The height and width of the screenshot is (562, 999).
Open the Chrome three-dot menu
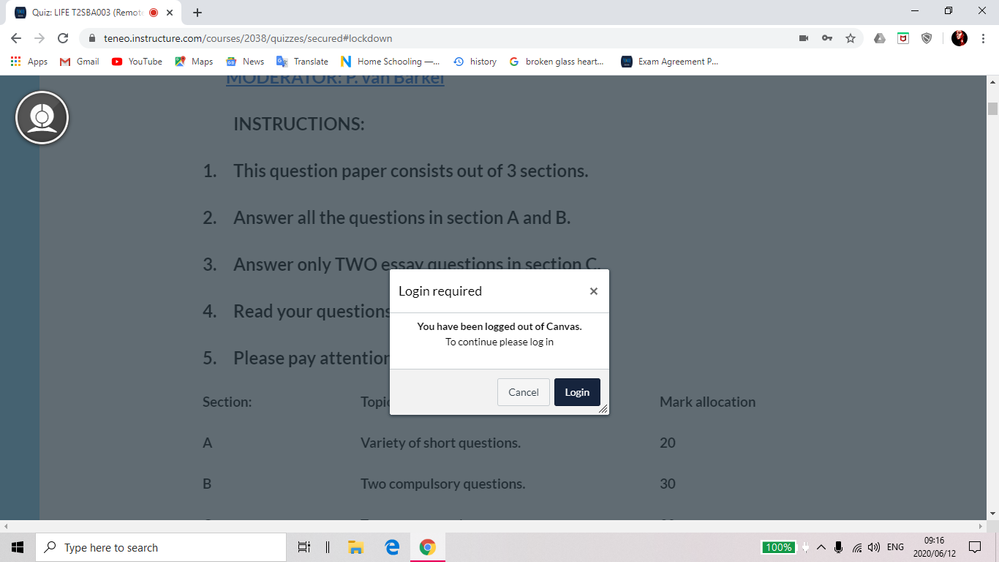(982, 38)
